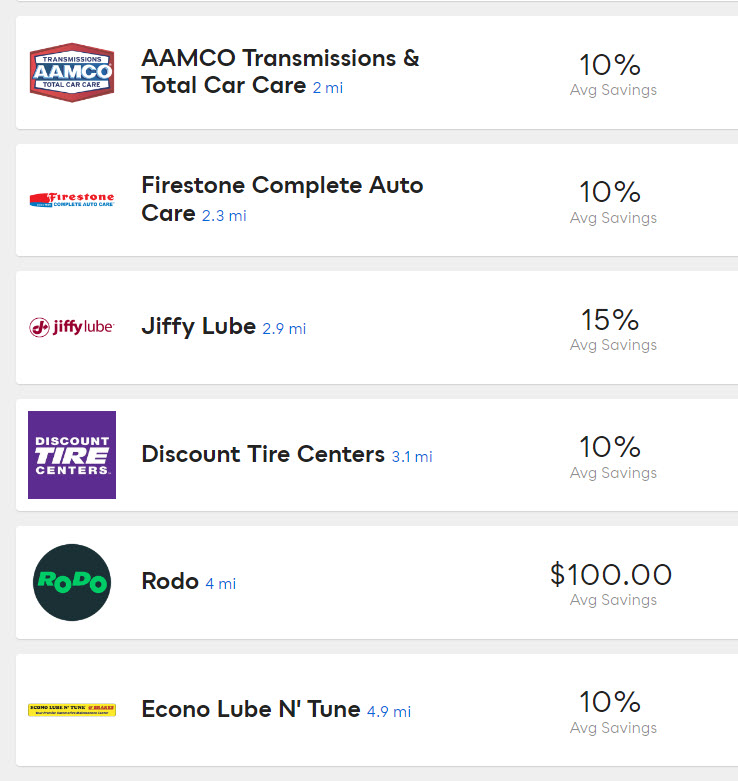The height and width of the screenshot is (781, 738).
Task: Open the round green Rodo logo
Action: click(x=71, y=582)
